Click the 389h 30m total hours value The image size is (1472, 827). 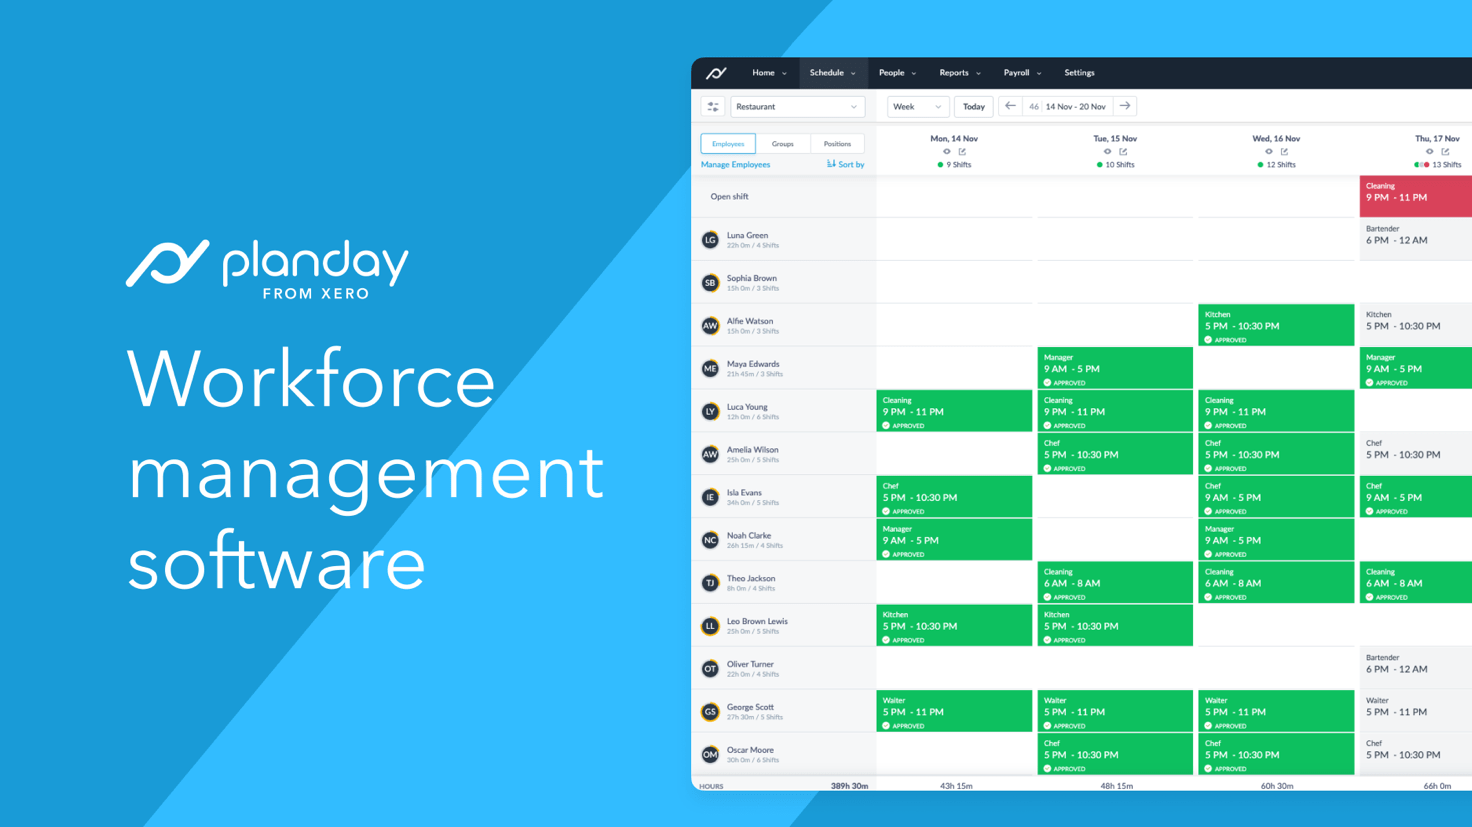(849, 786)
